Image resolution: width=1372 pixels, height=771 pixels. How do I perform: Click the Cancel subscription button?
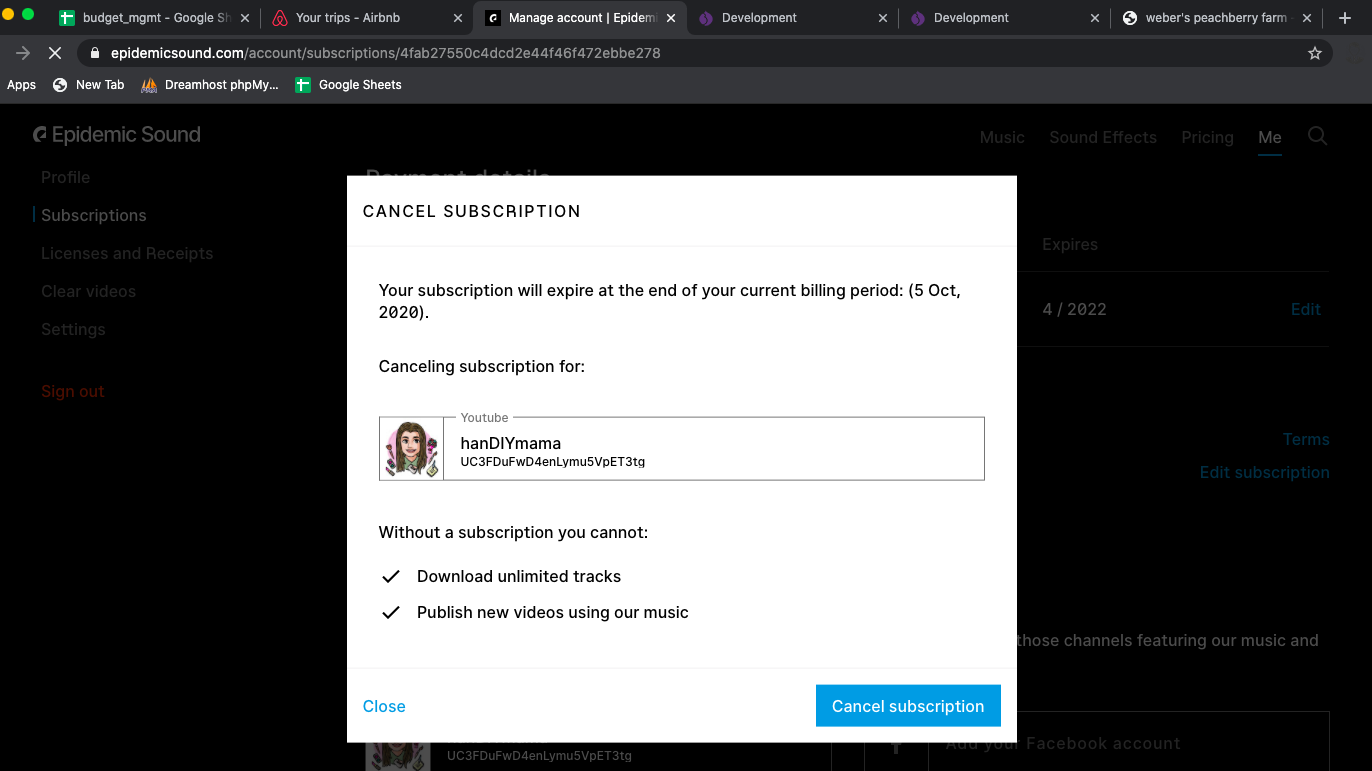907,706
